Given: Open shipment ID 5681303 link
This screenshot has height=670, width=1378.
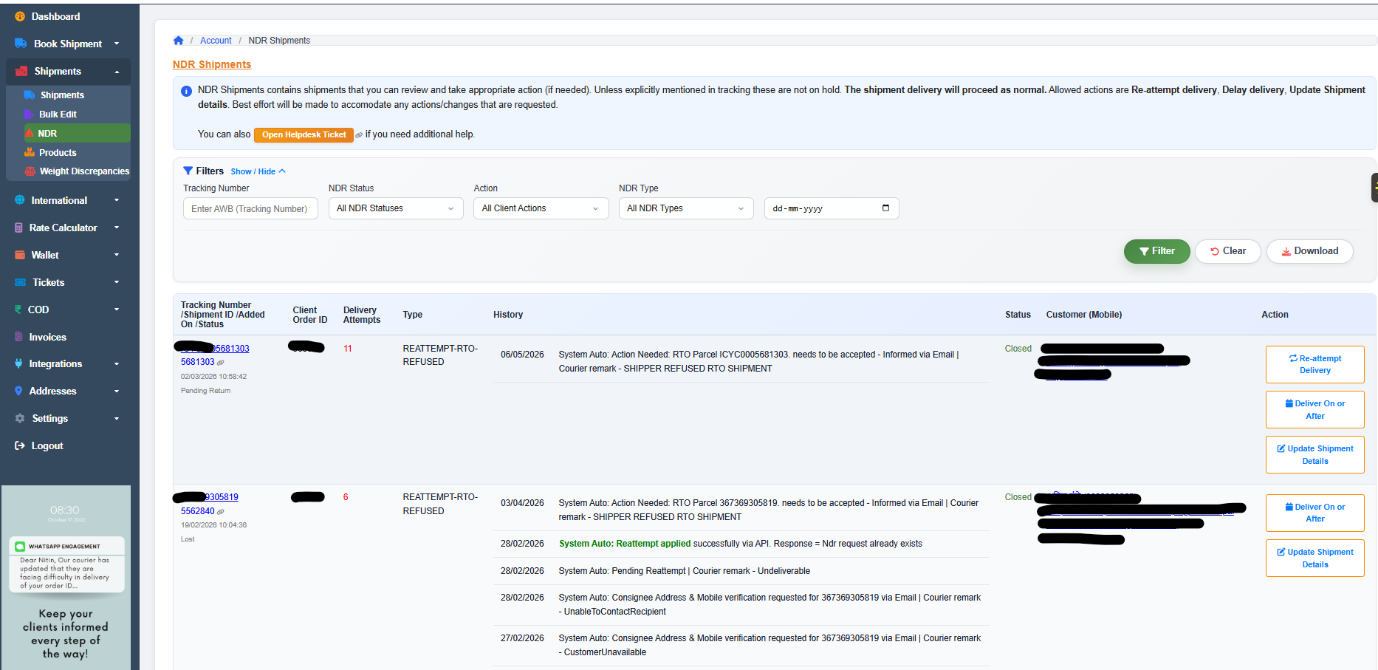Looking at the screenshot, I should pyautogui.click(x=198, y=362).
